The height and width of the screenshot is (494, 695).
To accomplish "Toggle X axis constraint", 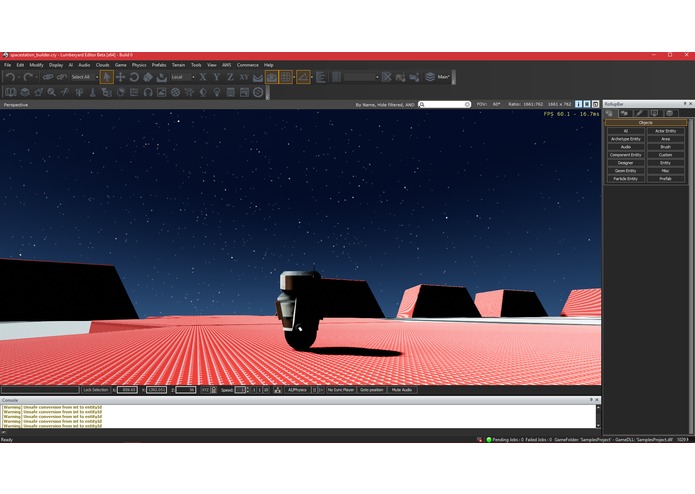I will click(x=203, y=77).
